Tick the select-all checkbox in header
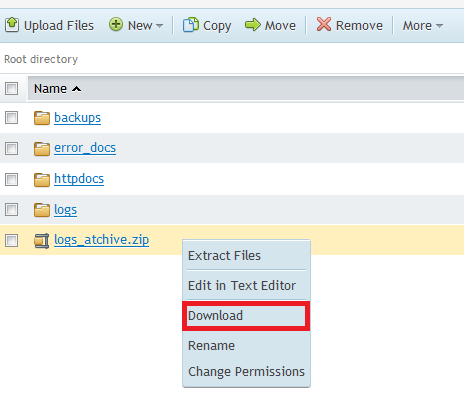This screenshot has width=464, height=402. [x=12, y=89]
